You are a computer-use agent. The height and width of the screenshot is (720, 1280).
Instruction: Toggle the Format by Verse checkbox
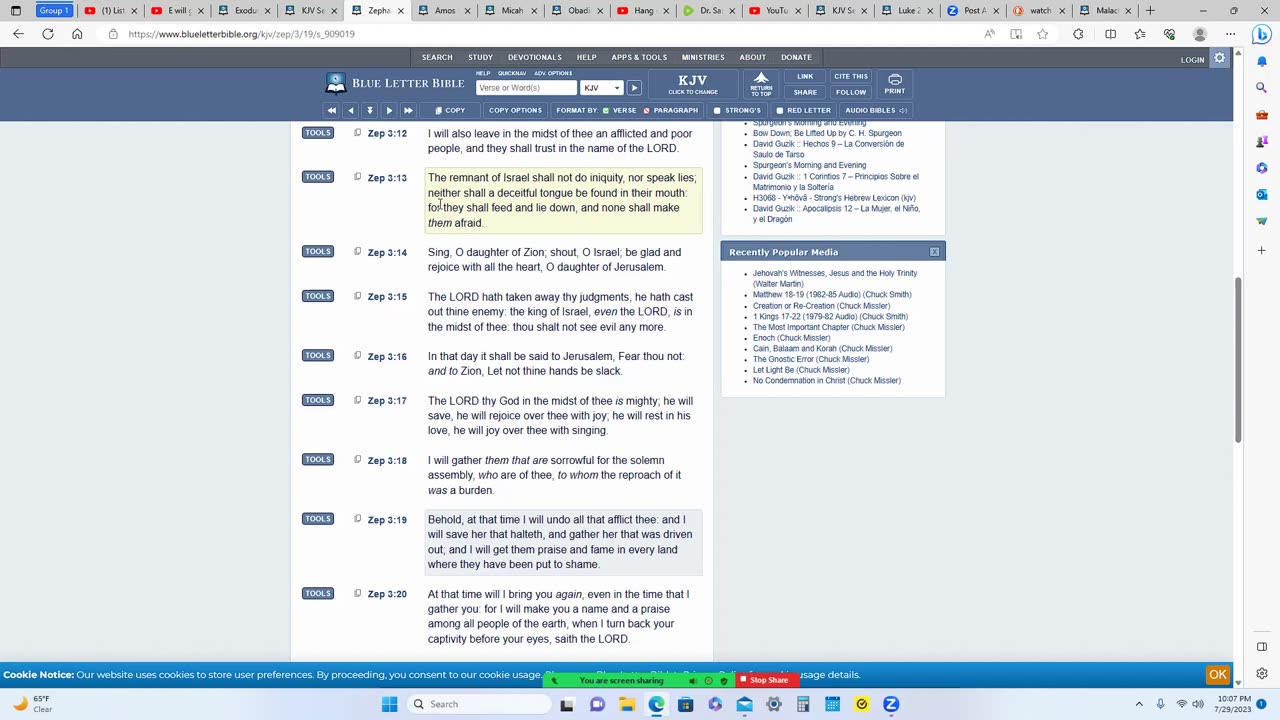606,111
